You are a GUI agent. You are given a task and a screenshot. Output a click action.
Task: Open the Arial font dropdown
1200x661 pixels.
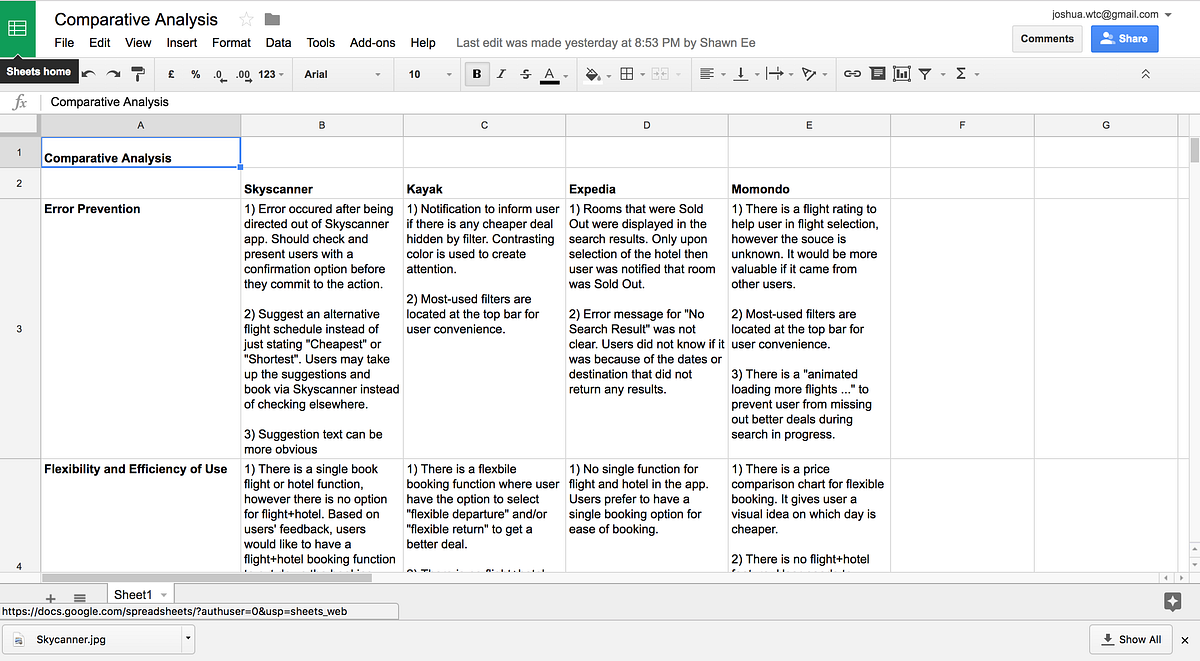coord(343,74)
